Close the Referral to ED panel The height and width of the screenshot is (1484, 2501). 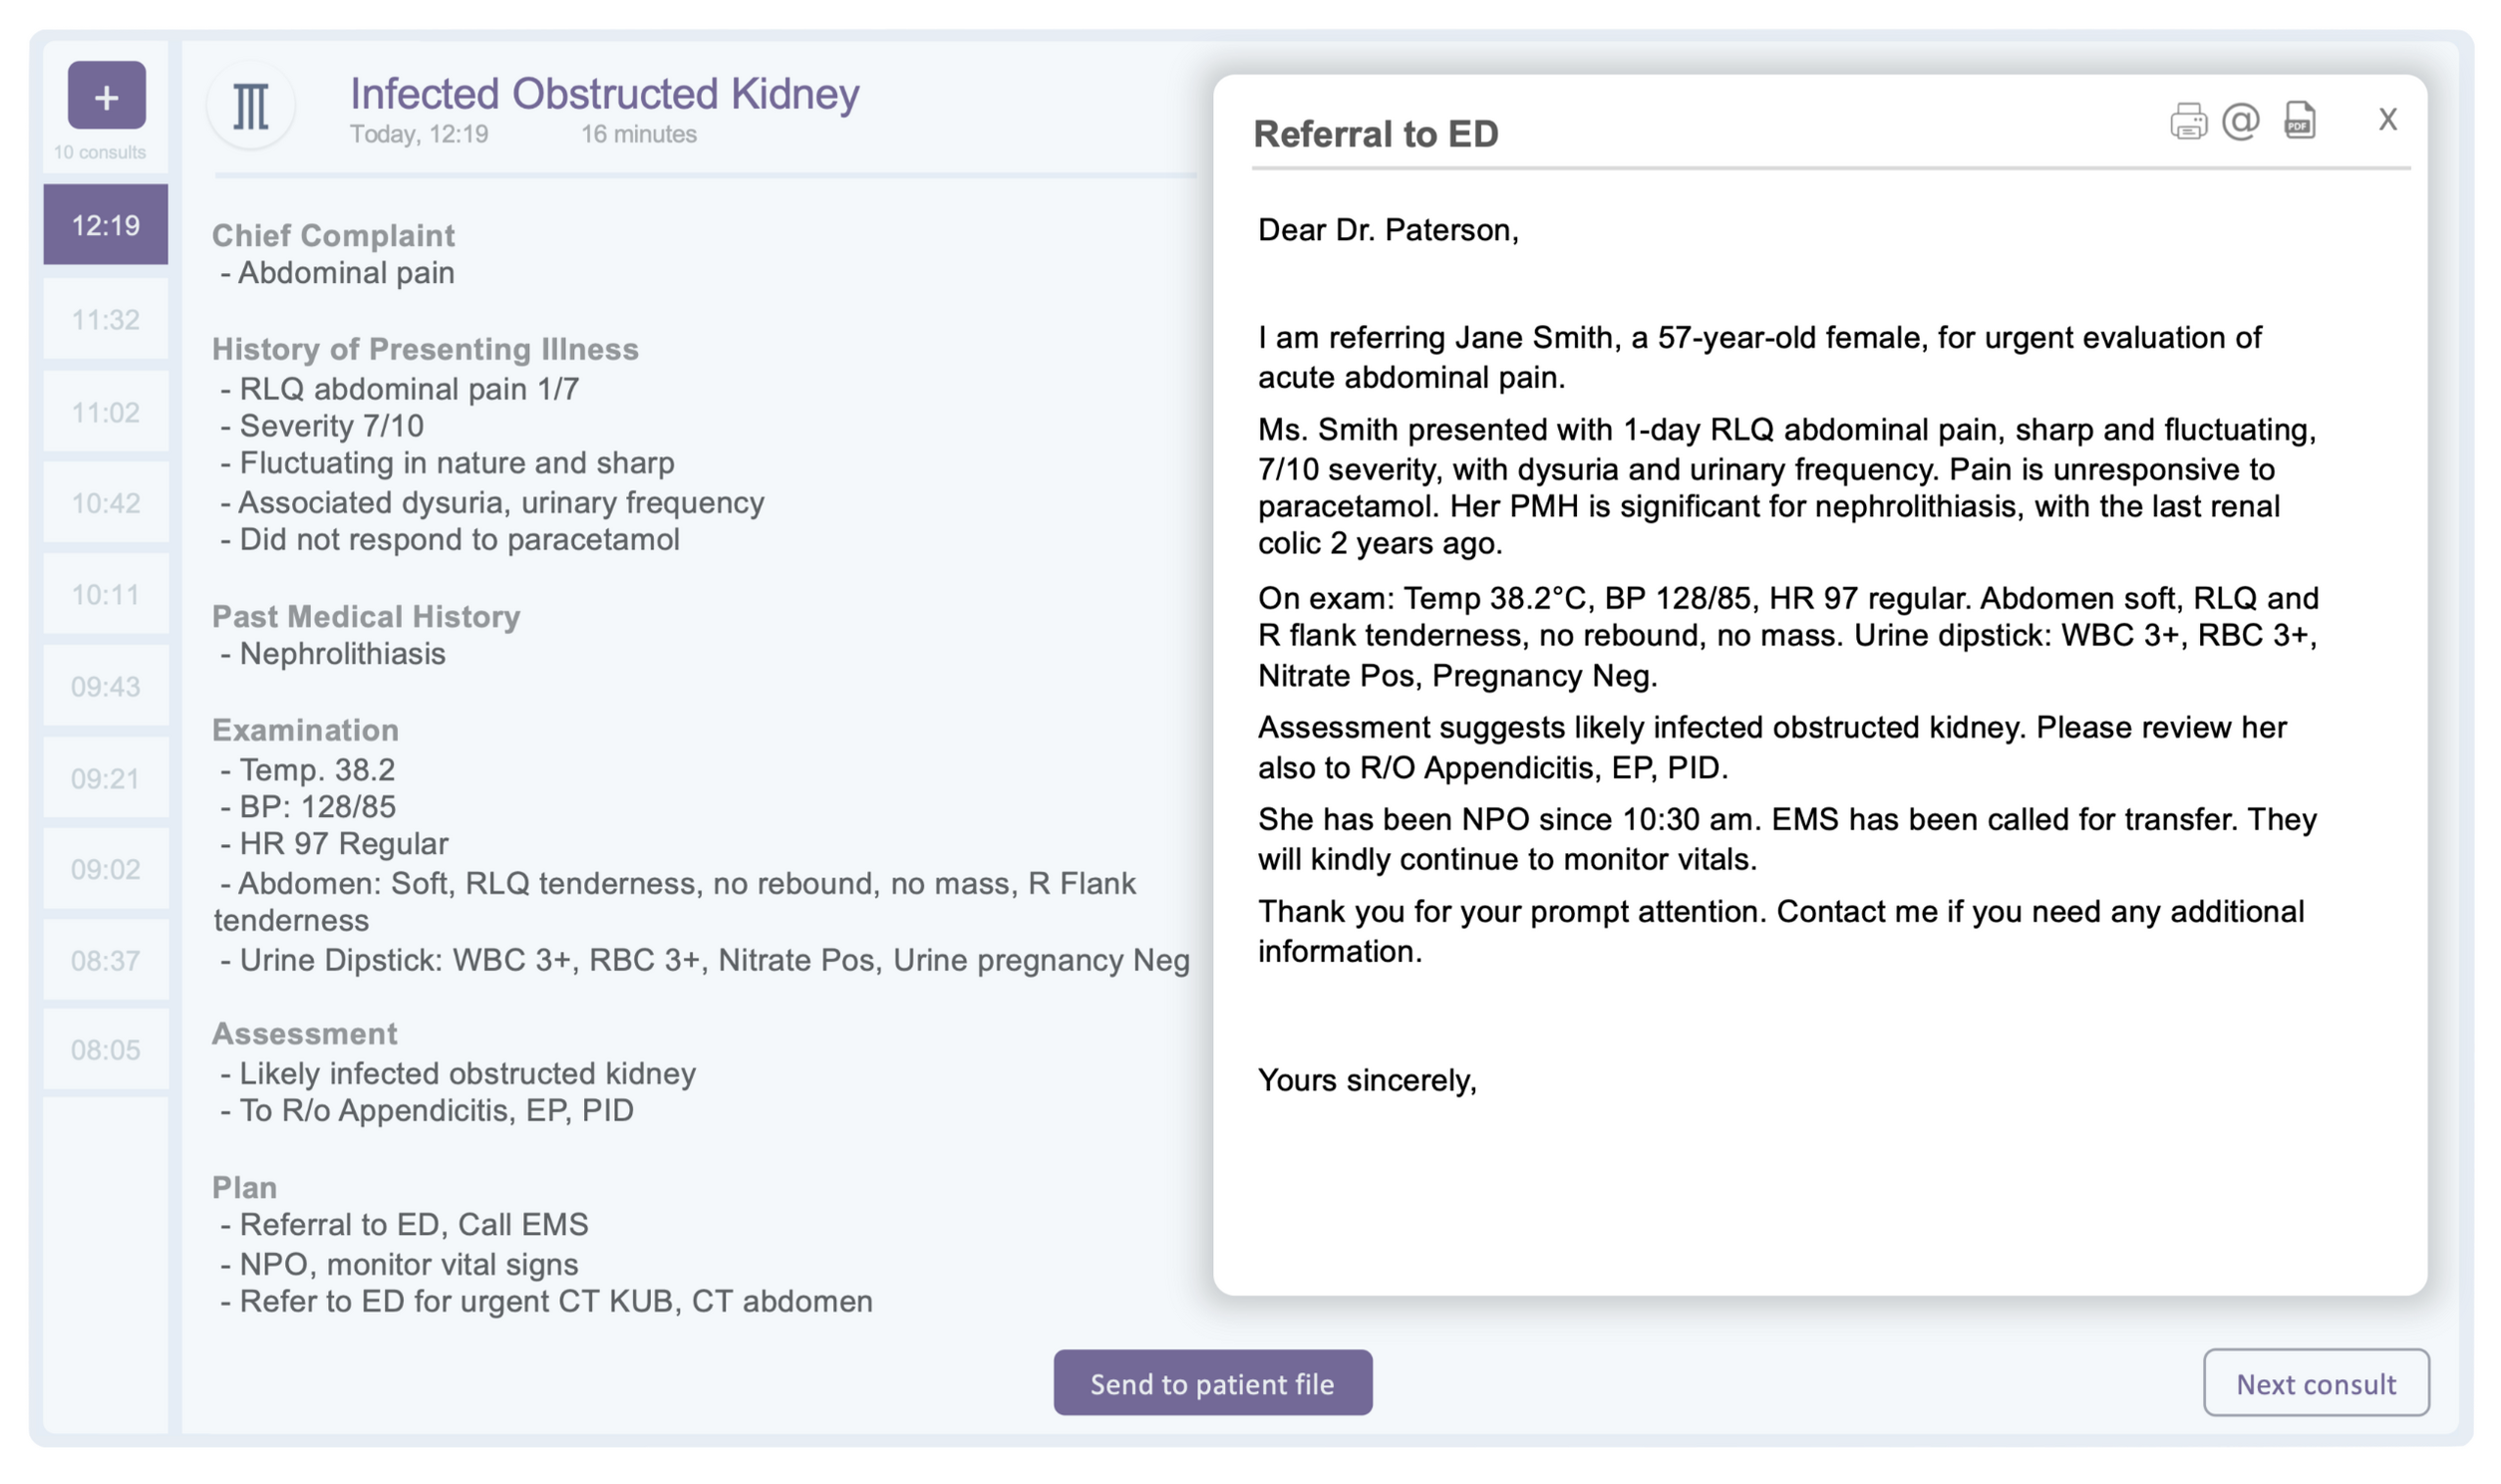(2387, 120)
